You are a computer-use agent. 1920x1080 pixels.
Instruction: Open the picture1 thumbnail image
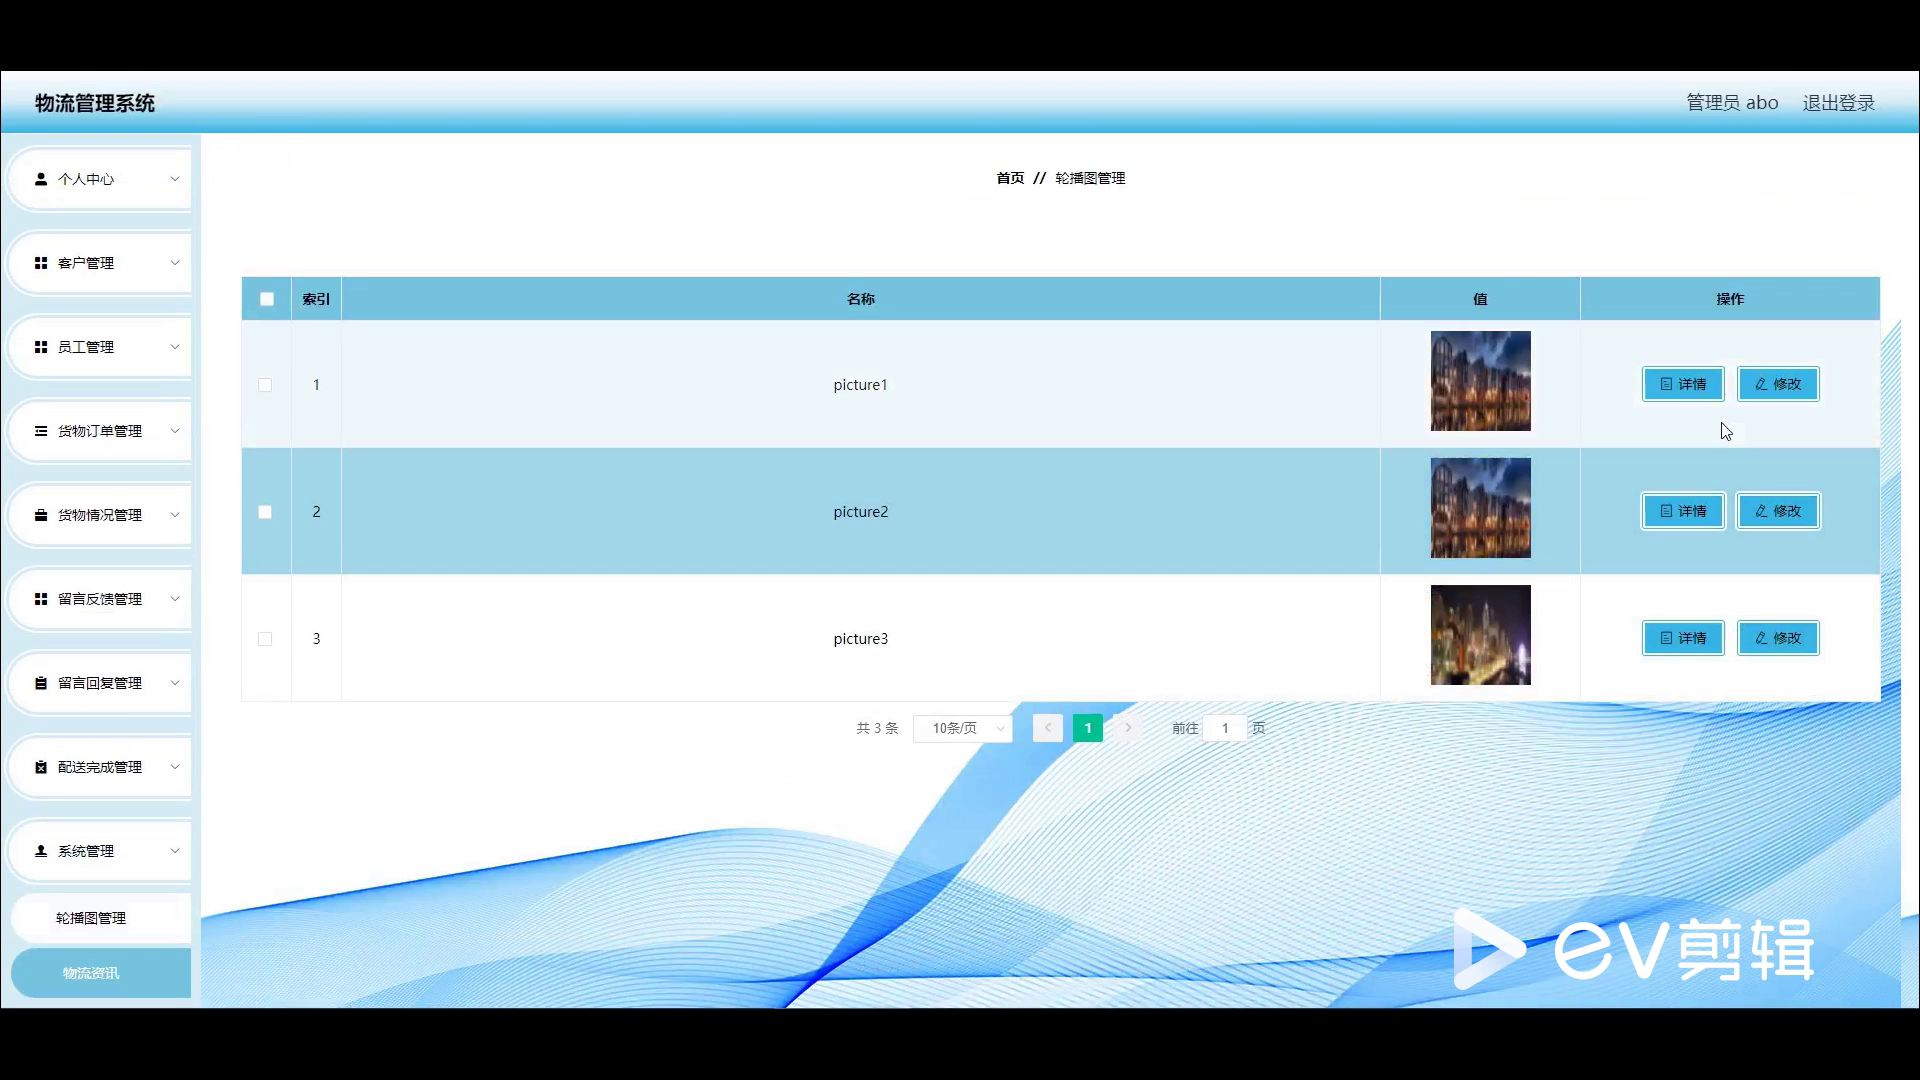[x=1480, y=381]
